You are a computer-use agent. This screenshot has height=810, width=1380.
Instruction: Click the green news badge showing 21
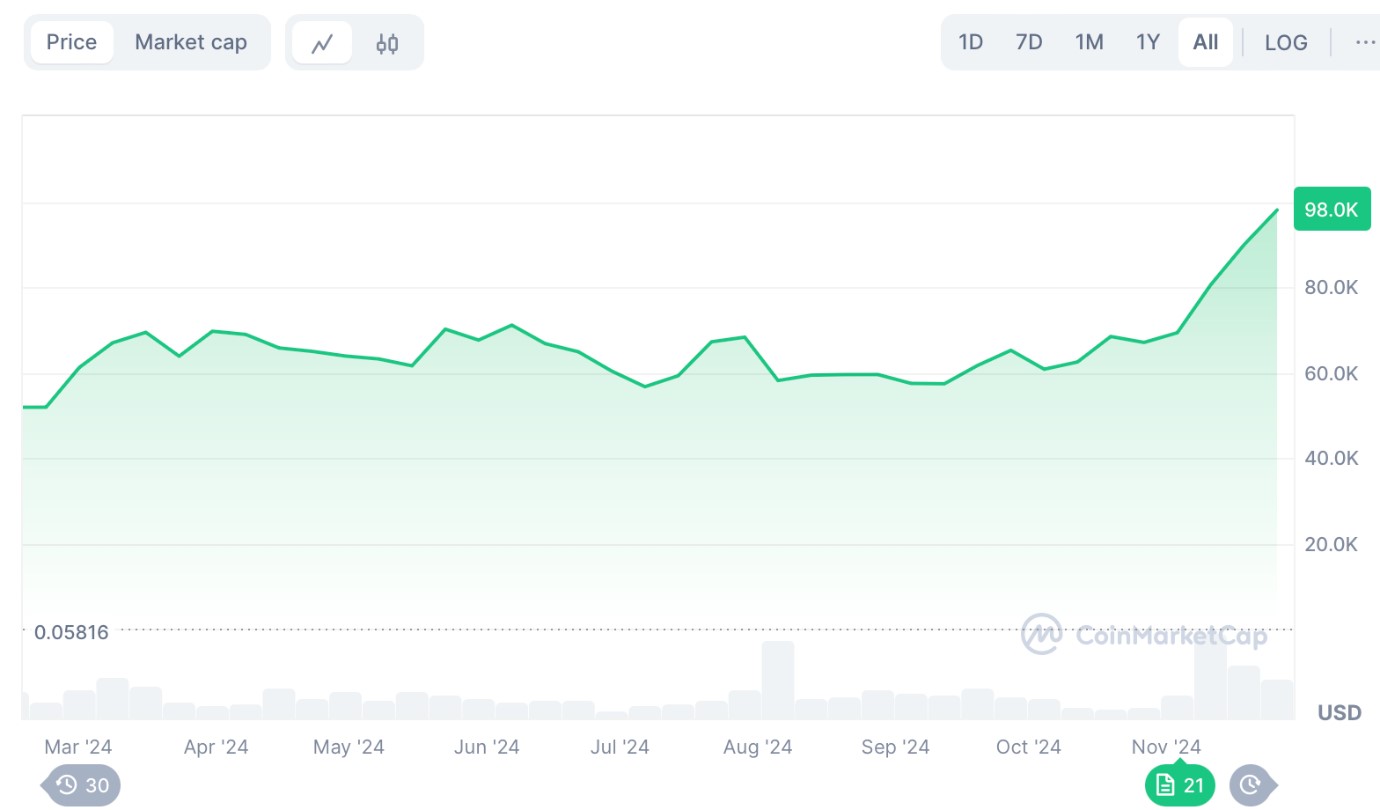tap(1180, 785)
